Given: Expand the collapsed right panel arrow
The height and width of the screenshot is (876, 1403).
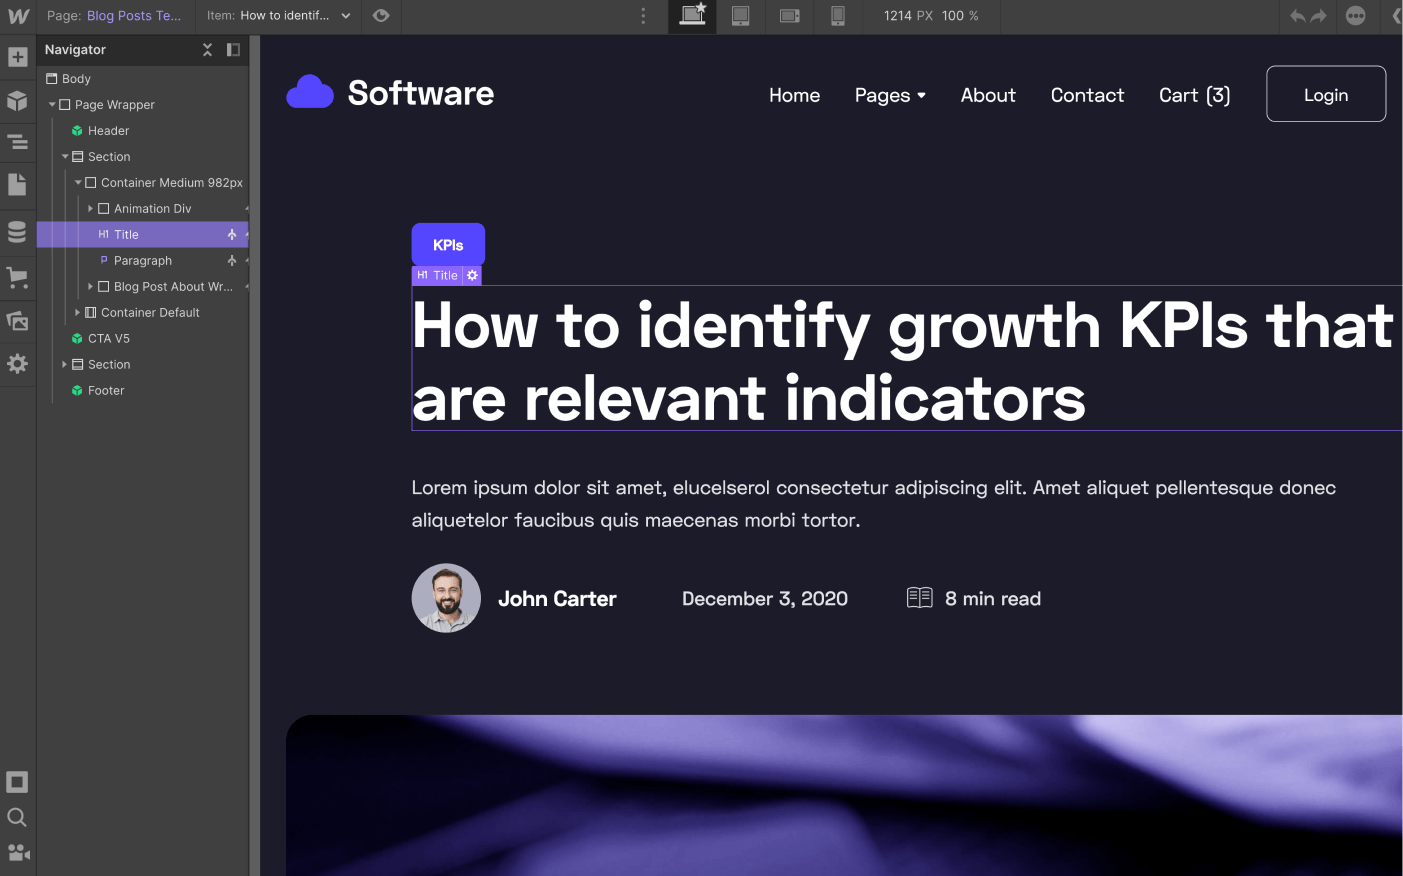Looking at the screenshot, I should pos(1396,16).
